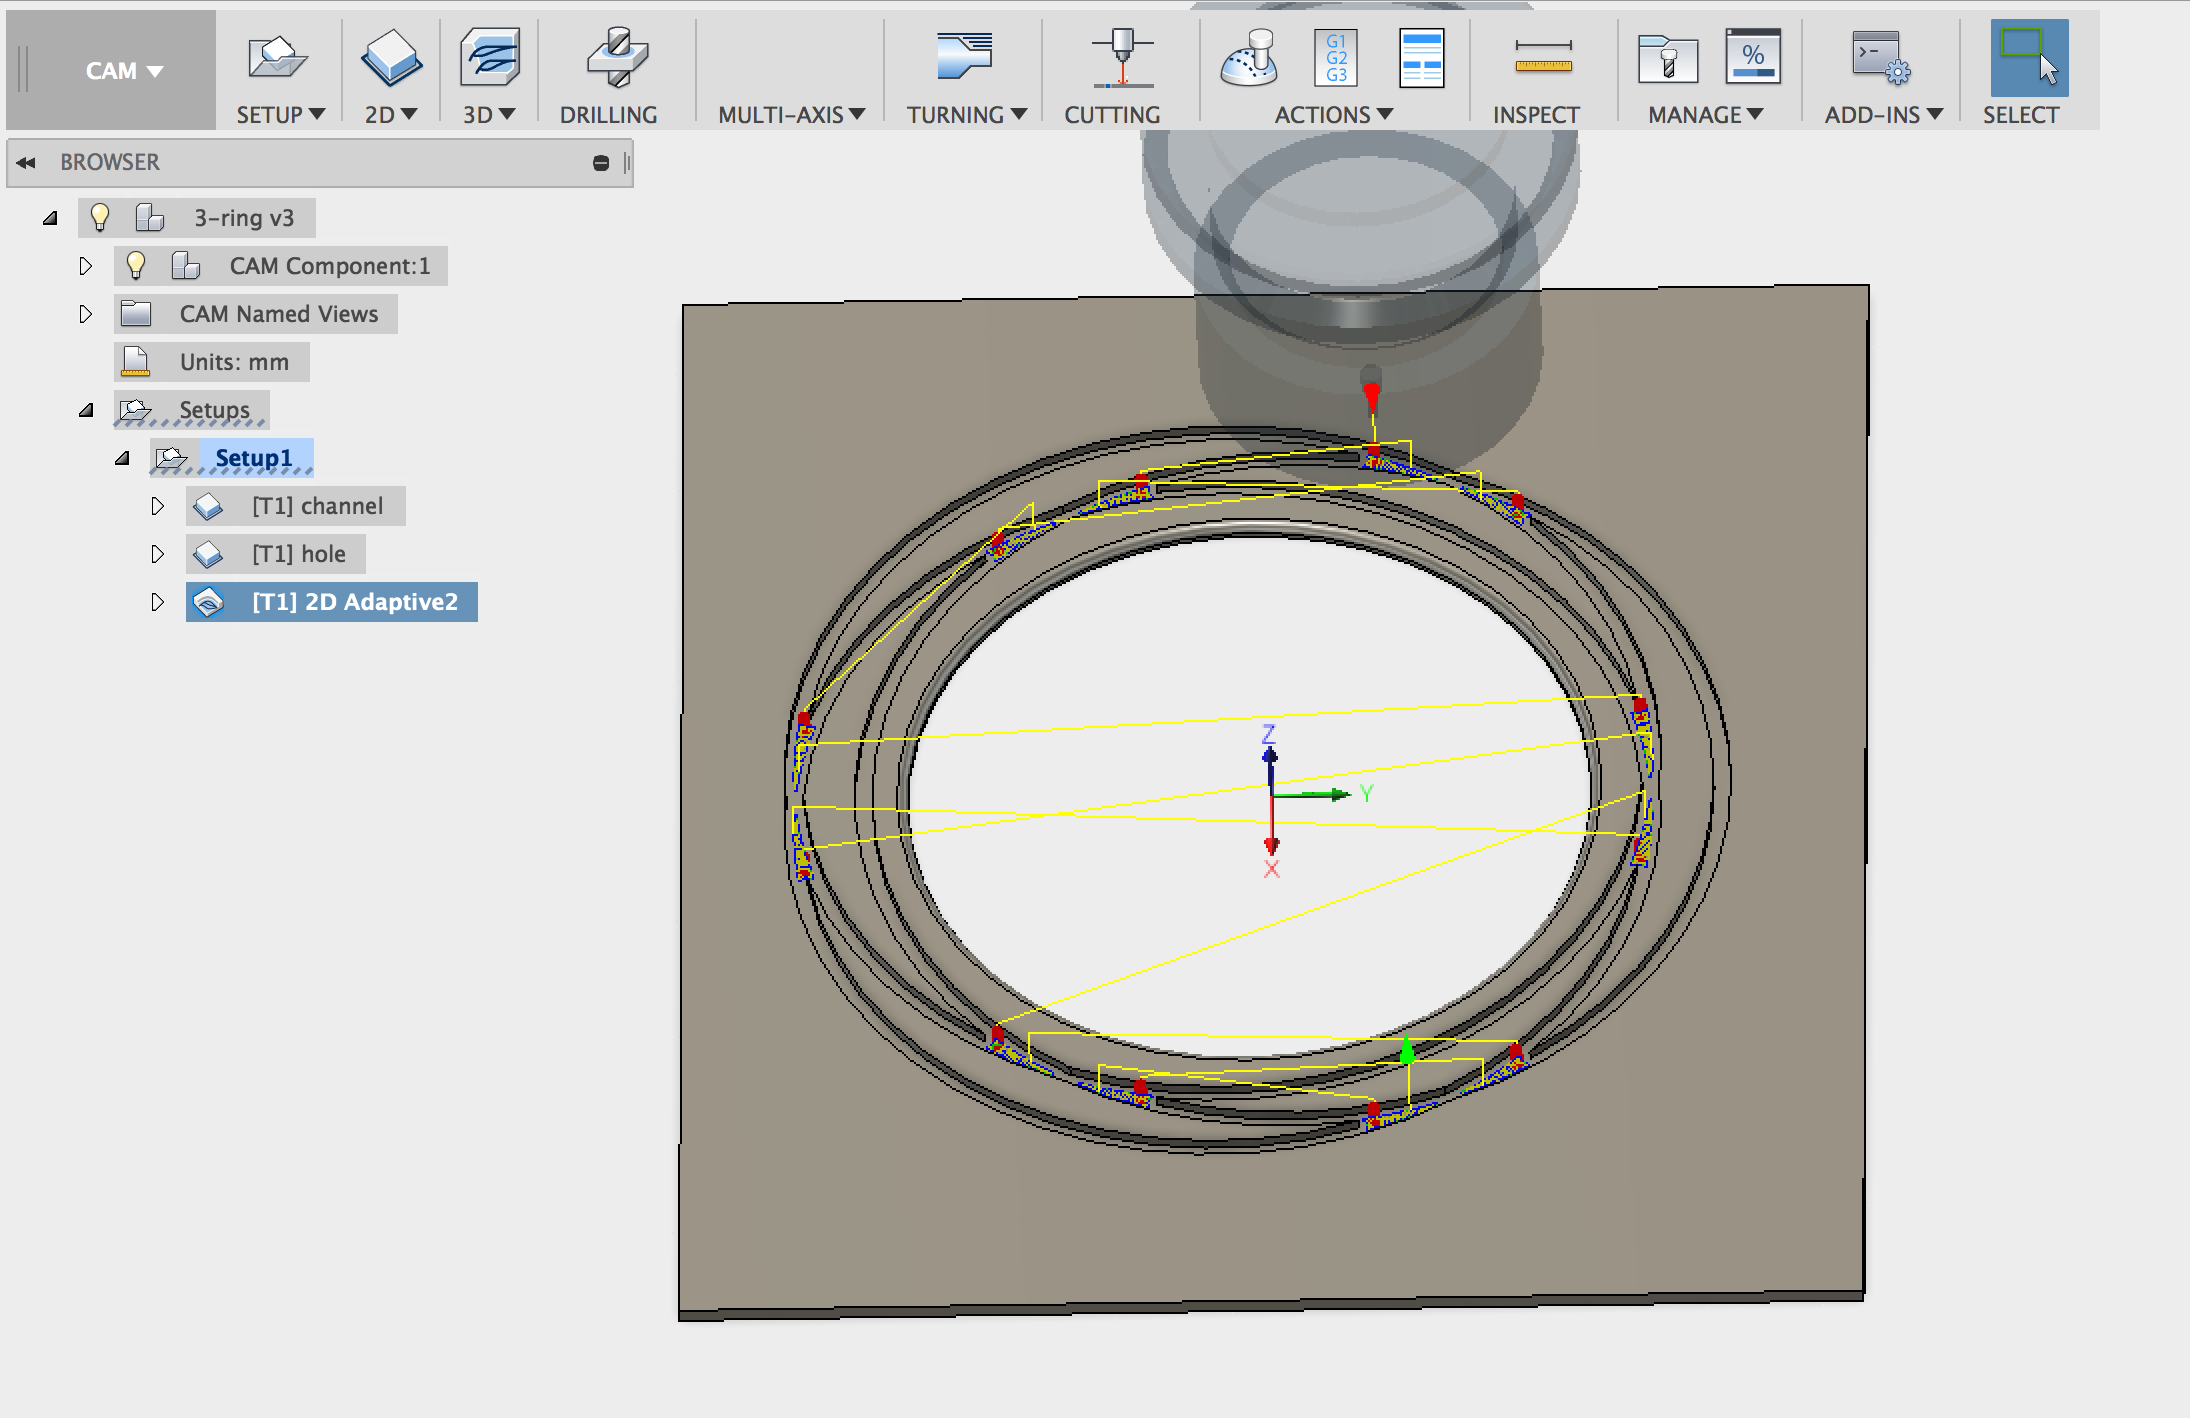Select CAM Component:1 in the browser
The image size is (2190, 1418).
329,266
